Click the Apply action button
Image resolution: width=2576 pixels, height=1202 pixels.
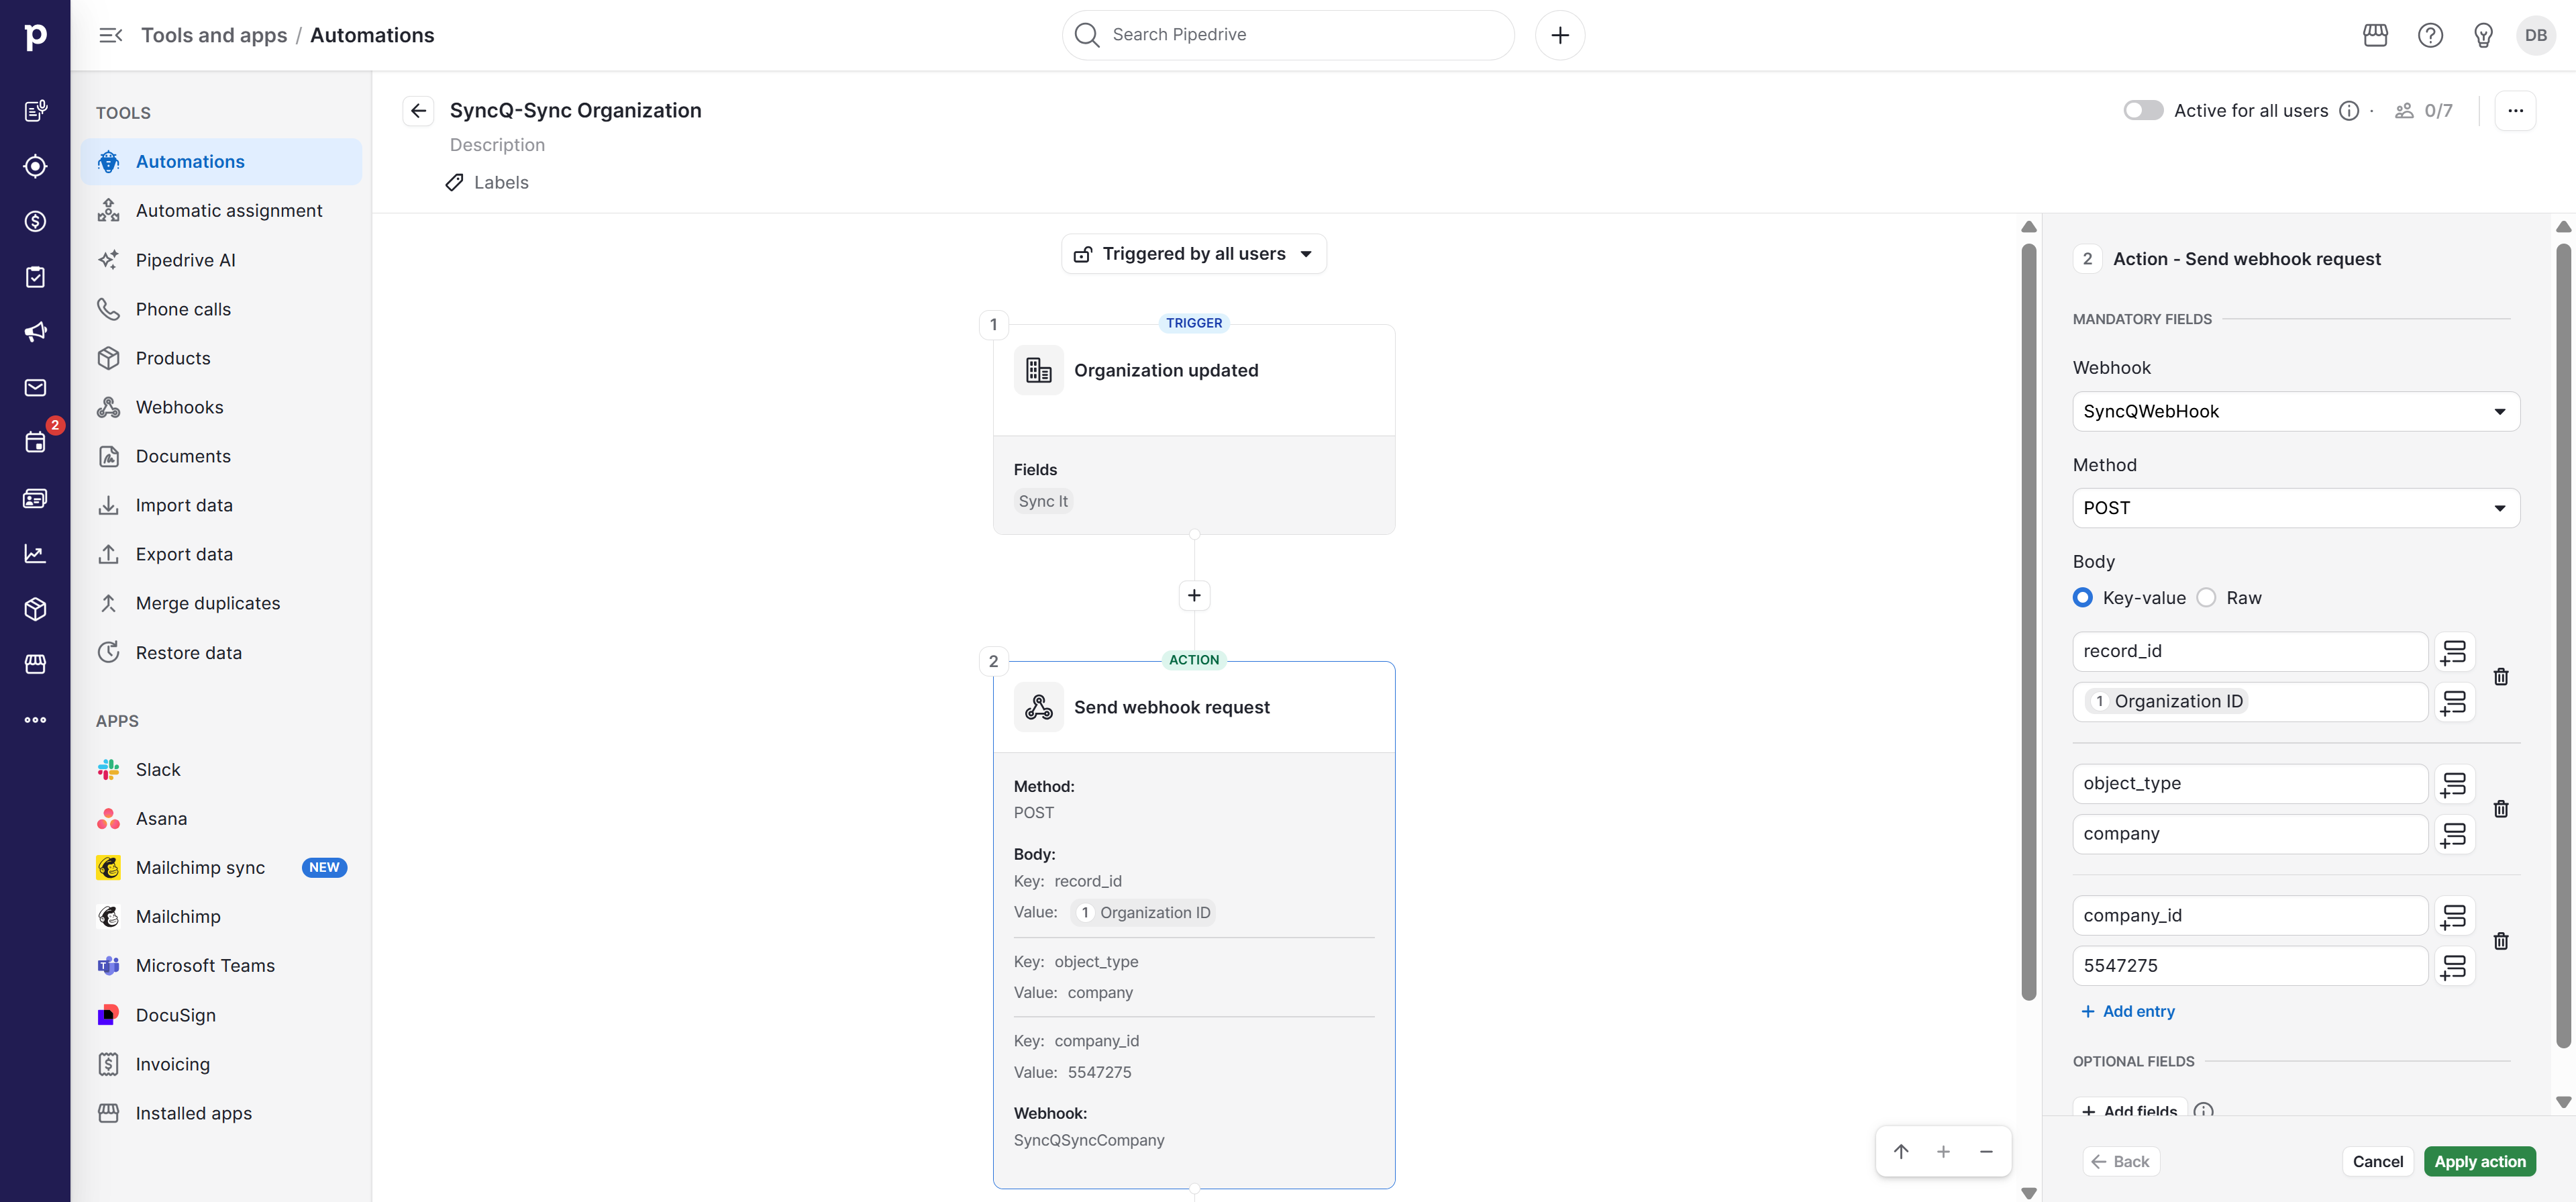[2479, 1162]
